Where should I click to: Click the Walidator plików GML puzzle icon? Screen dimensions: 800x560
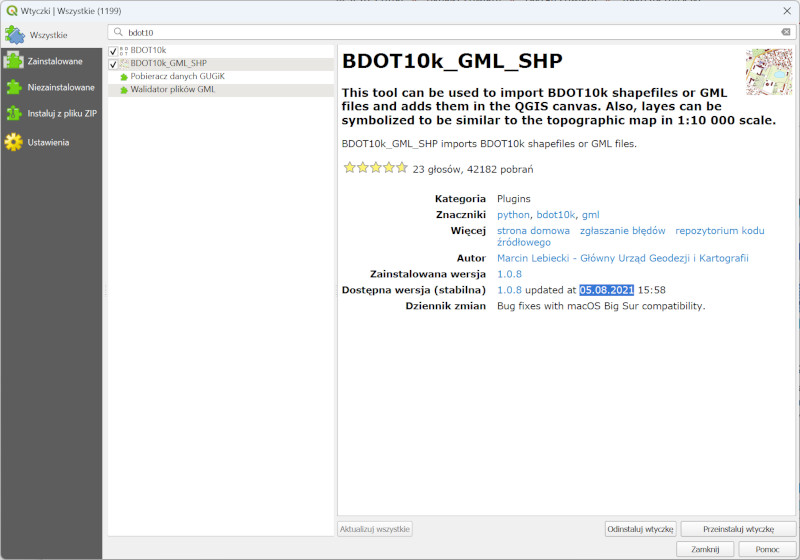pyautogui.click(x=124, y=90)
